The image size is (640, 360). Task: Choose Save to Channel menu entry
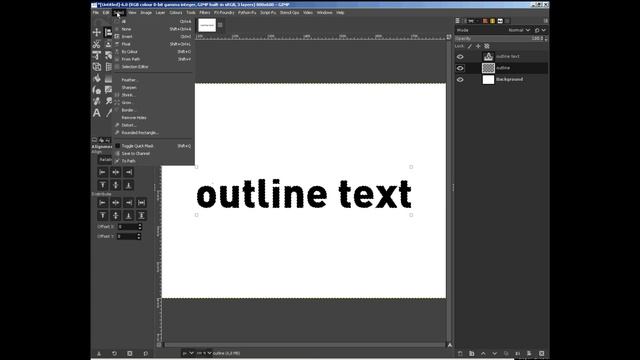coord(153,153)
